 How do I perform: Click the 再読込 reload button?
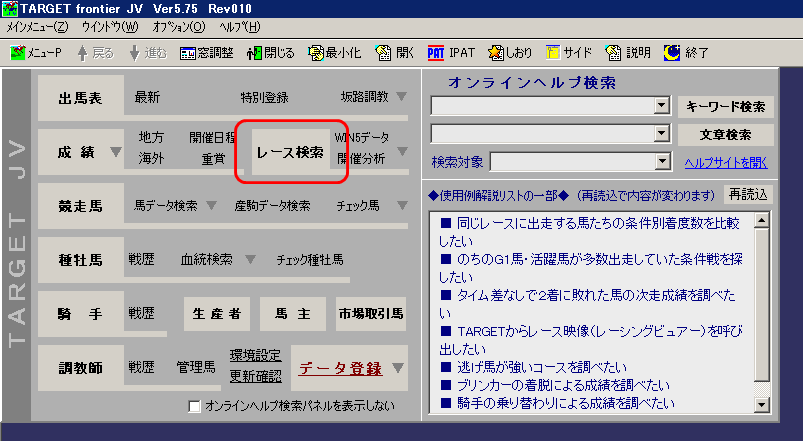(748, 195)
